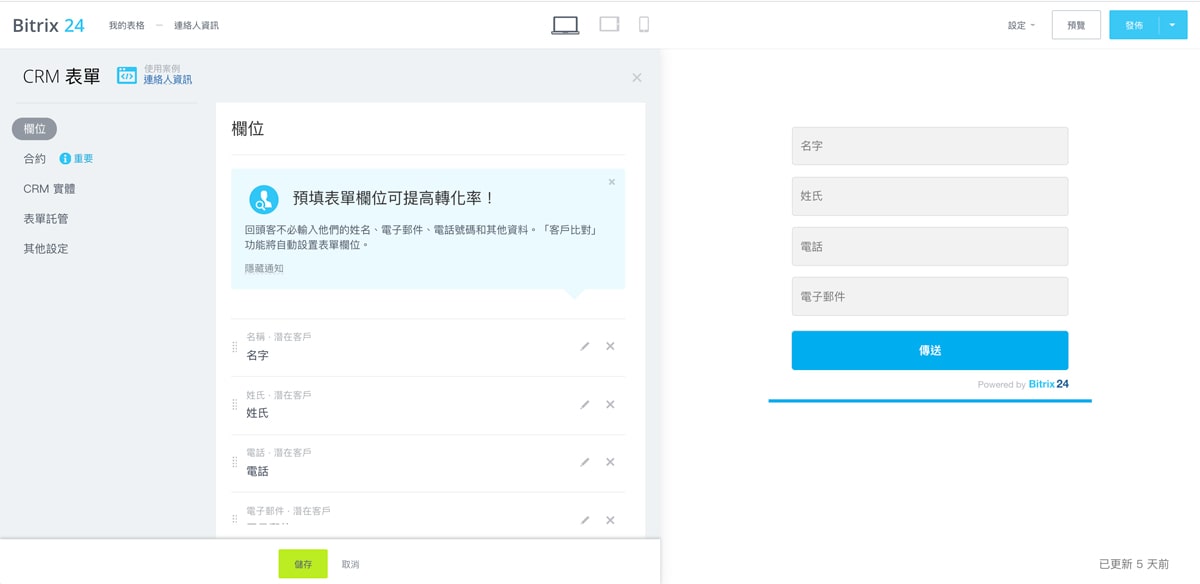Click the 電話 · 潛在客戶 field label

click(x=278, y=453)
